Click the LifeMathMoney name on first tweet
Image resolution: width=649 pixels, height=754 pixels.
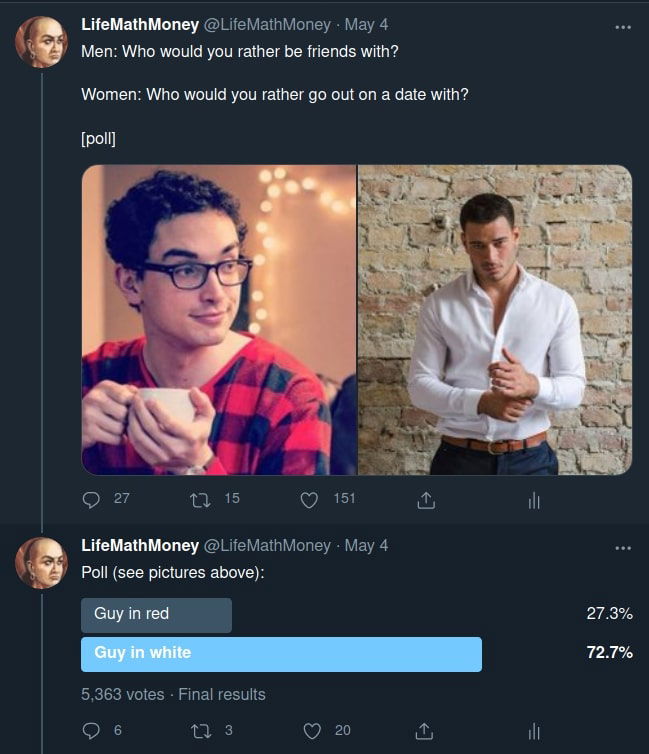pos(139,25)
